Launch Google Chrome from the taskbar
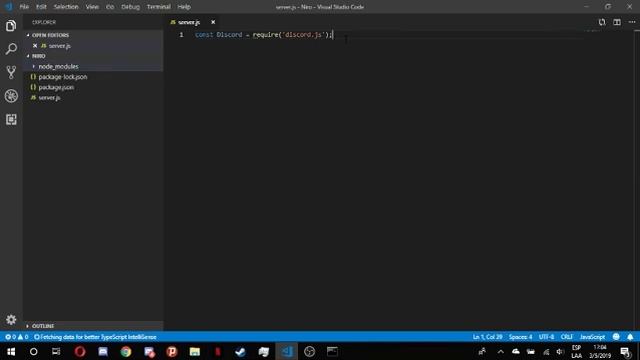Viewport: 640px width, 360px height. (126, 351)
